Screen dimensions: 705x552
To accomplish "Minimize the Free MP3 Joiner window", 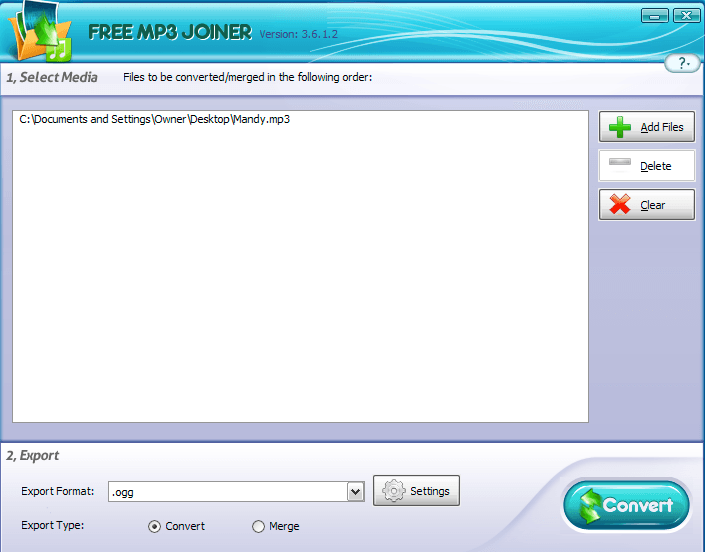I will pyautogui.click(x=655, y=16).
